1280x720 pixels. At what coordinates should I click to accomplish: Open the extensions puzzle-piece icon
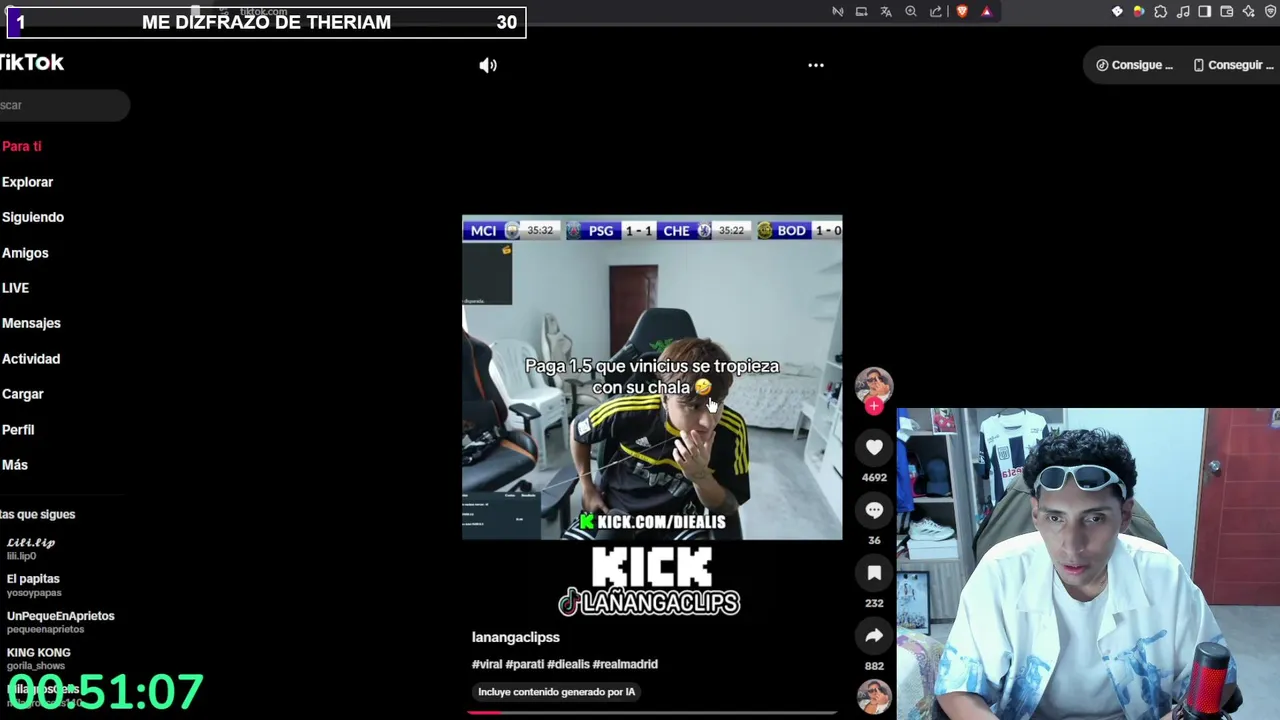click(x=1160, y=12)
